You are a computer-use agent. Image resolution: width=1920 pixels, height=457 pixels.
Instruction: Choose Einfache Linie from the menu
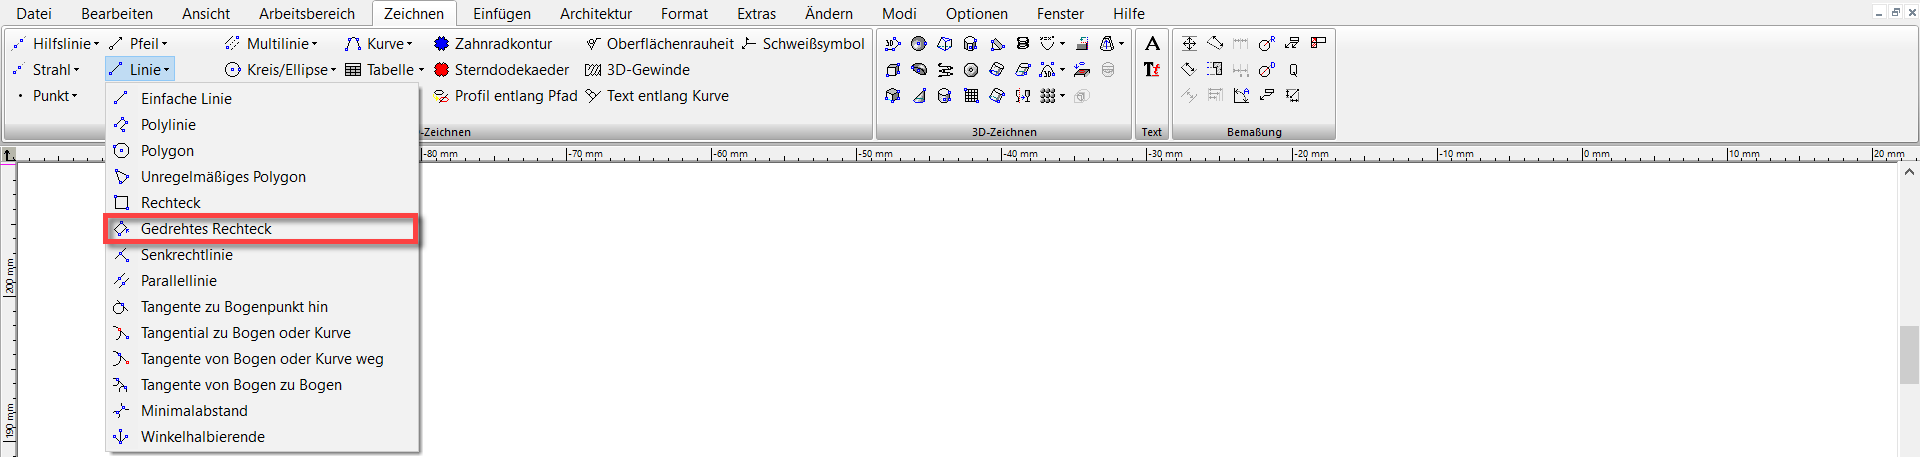coord(262,98)
